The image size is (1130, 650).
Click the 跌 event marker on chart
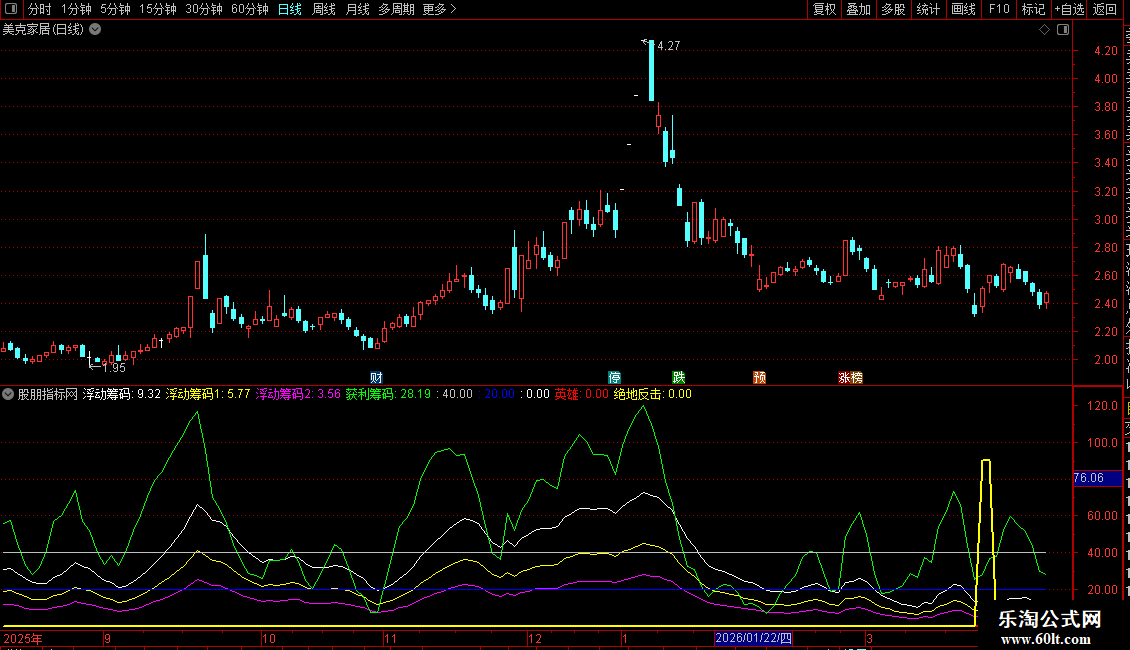[679, 378]
